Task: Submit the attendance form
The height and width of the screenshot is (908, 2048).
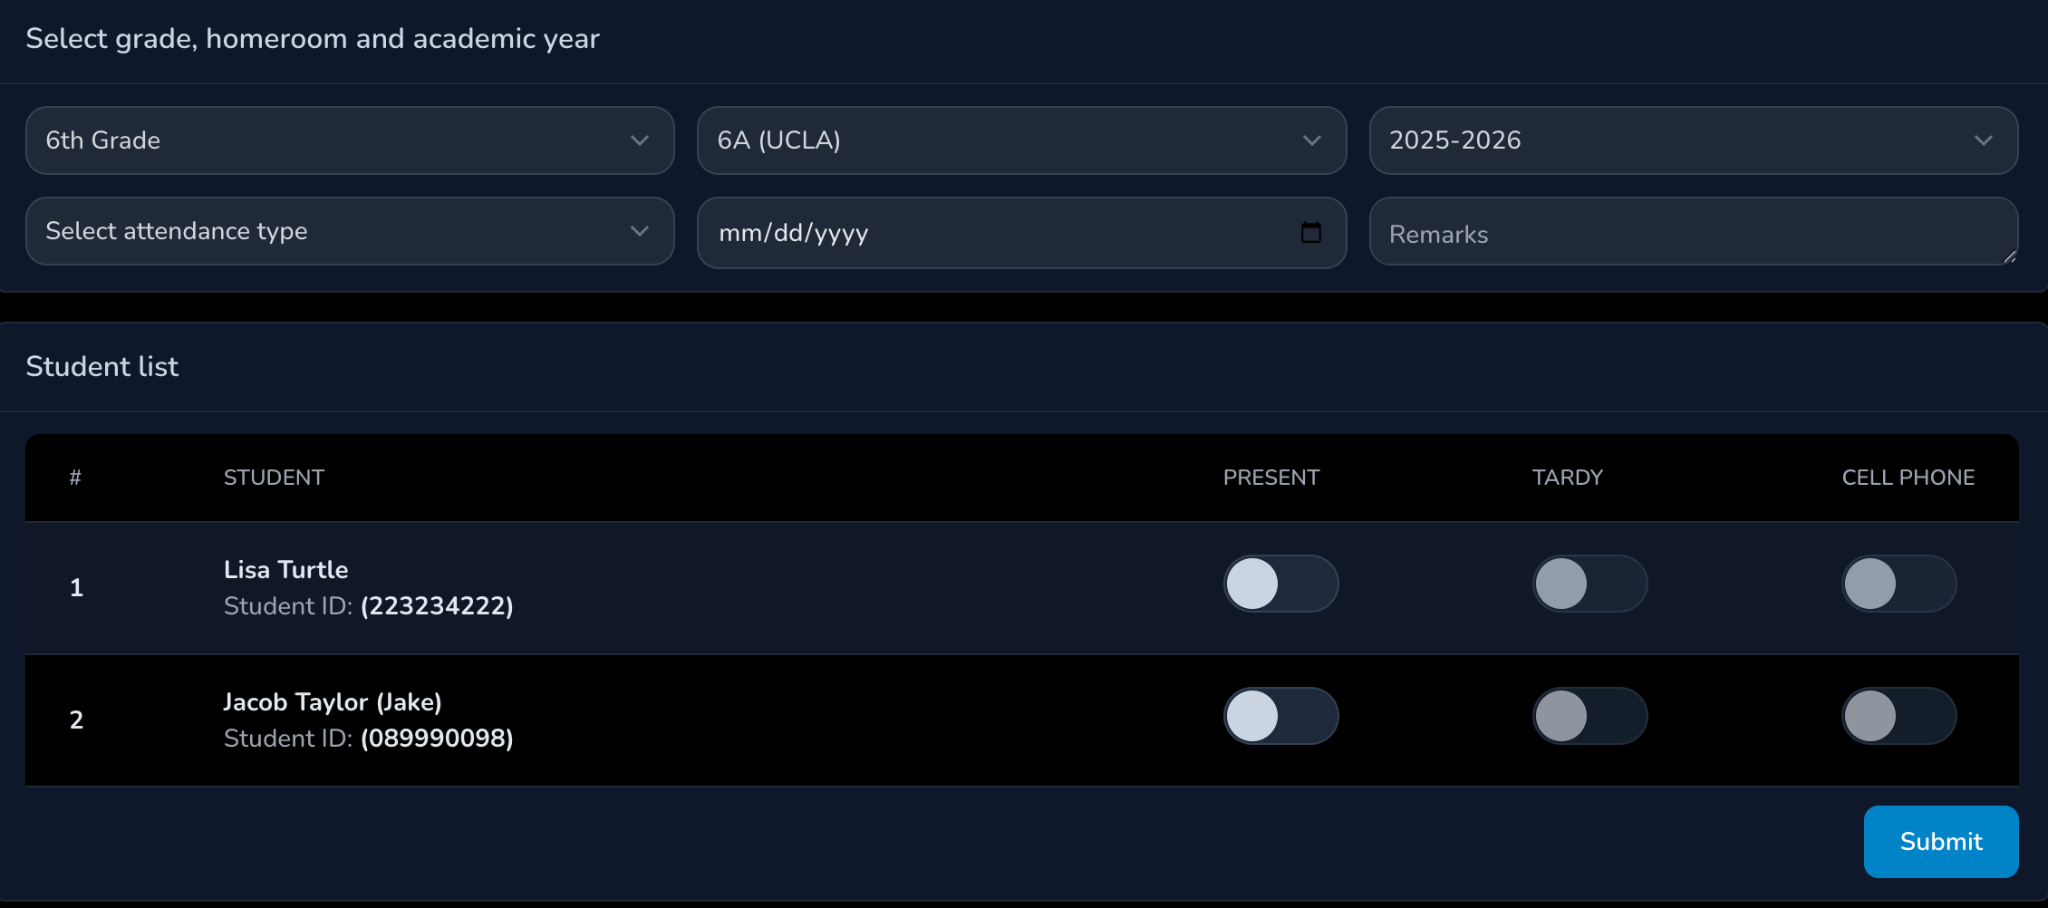Action: click(x=1940, y=842)
